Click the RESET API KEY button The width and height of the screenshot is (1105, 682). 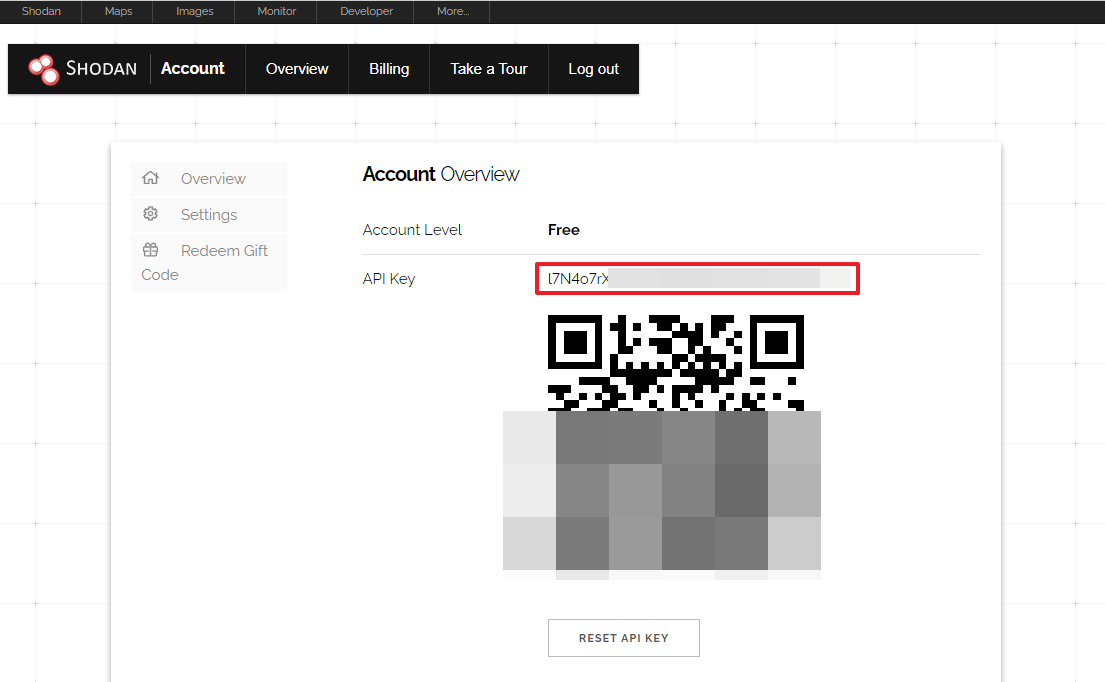pyautogui.click(x=624, y=638)
